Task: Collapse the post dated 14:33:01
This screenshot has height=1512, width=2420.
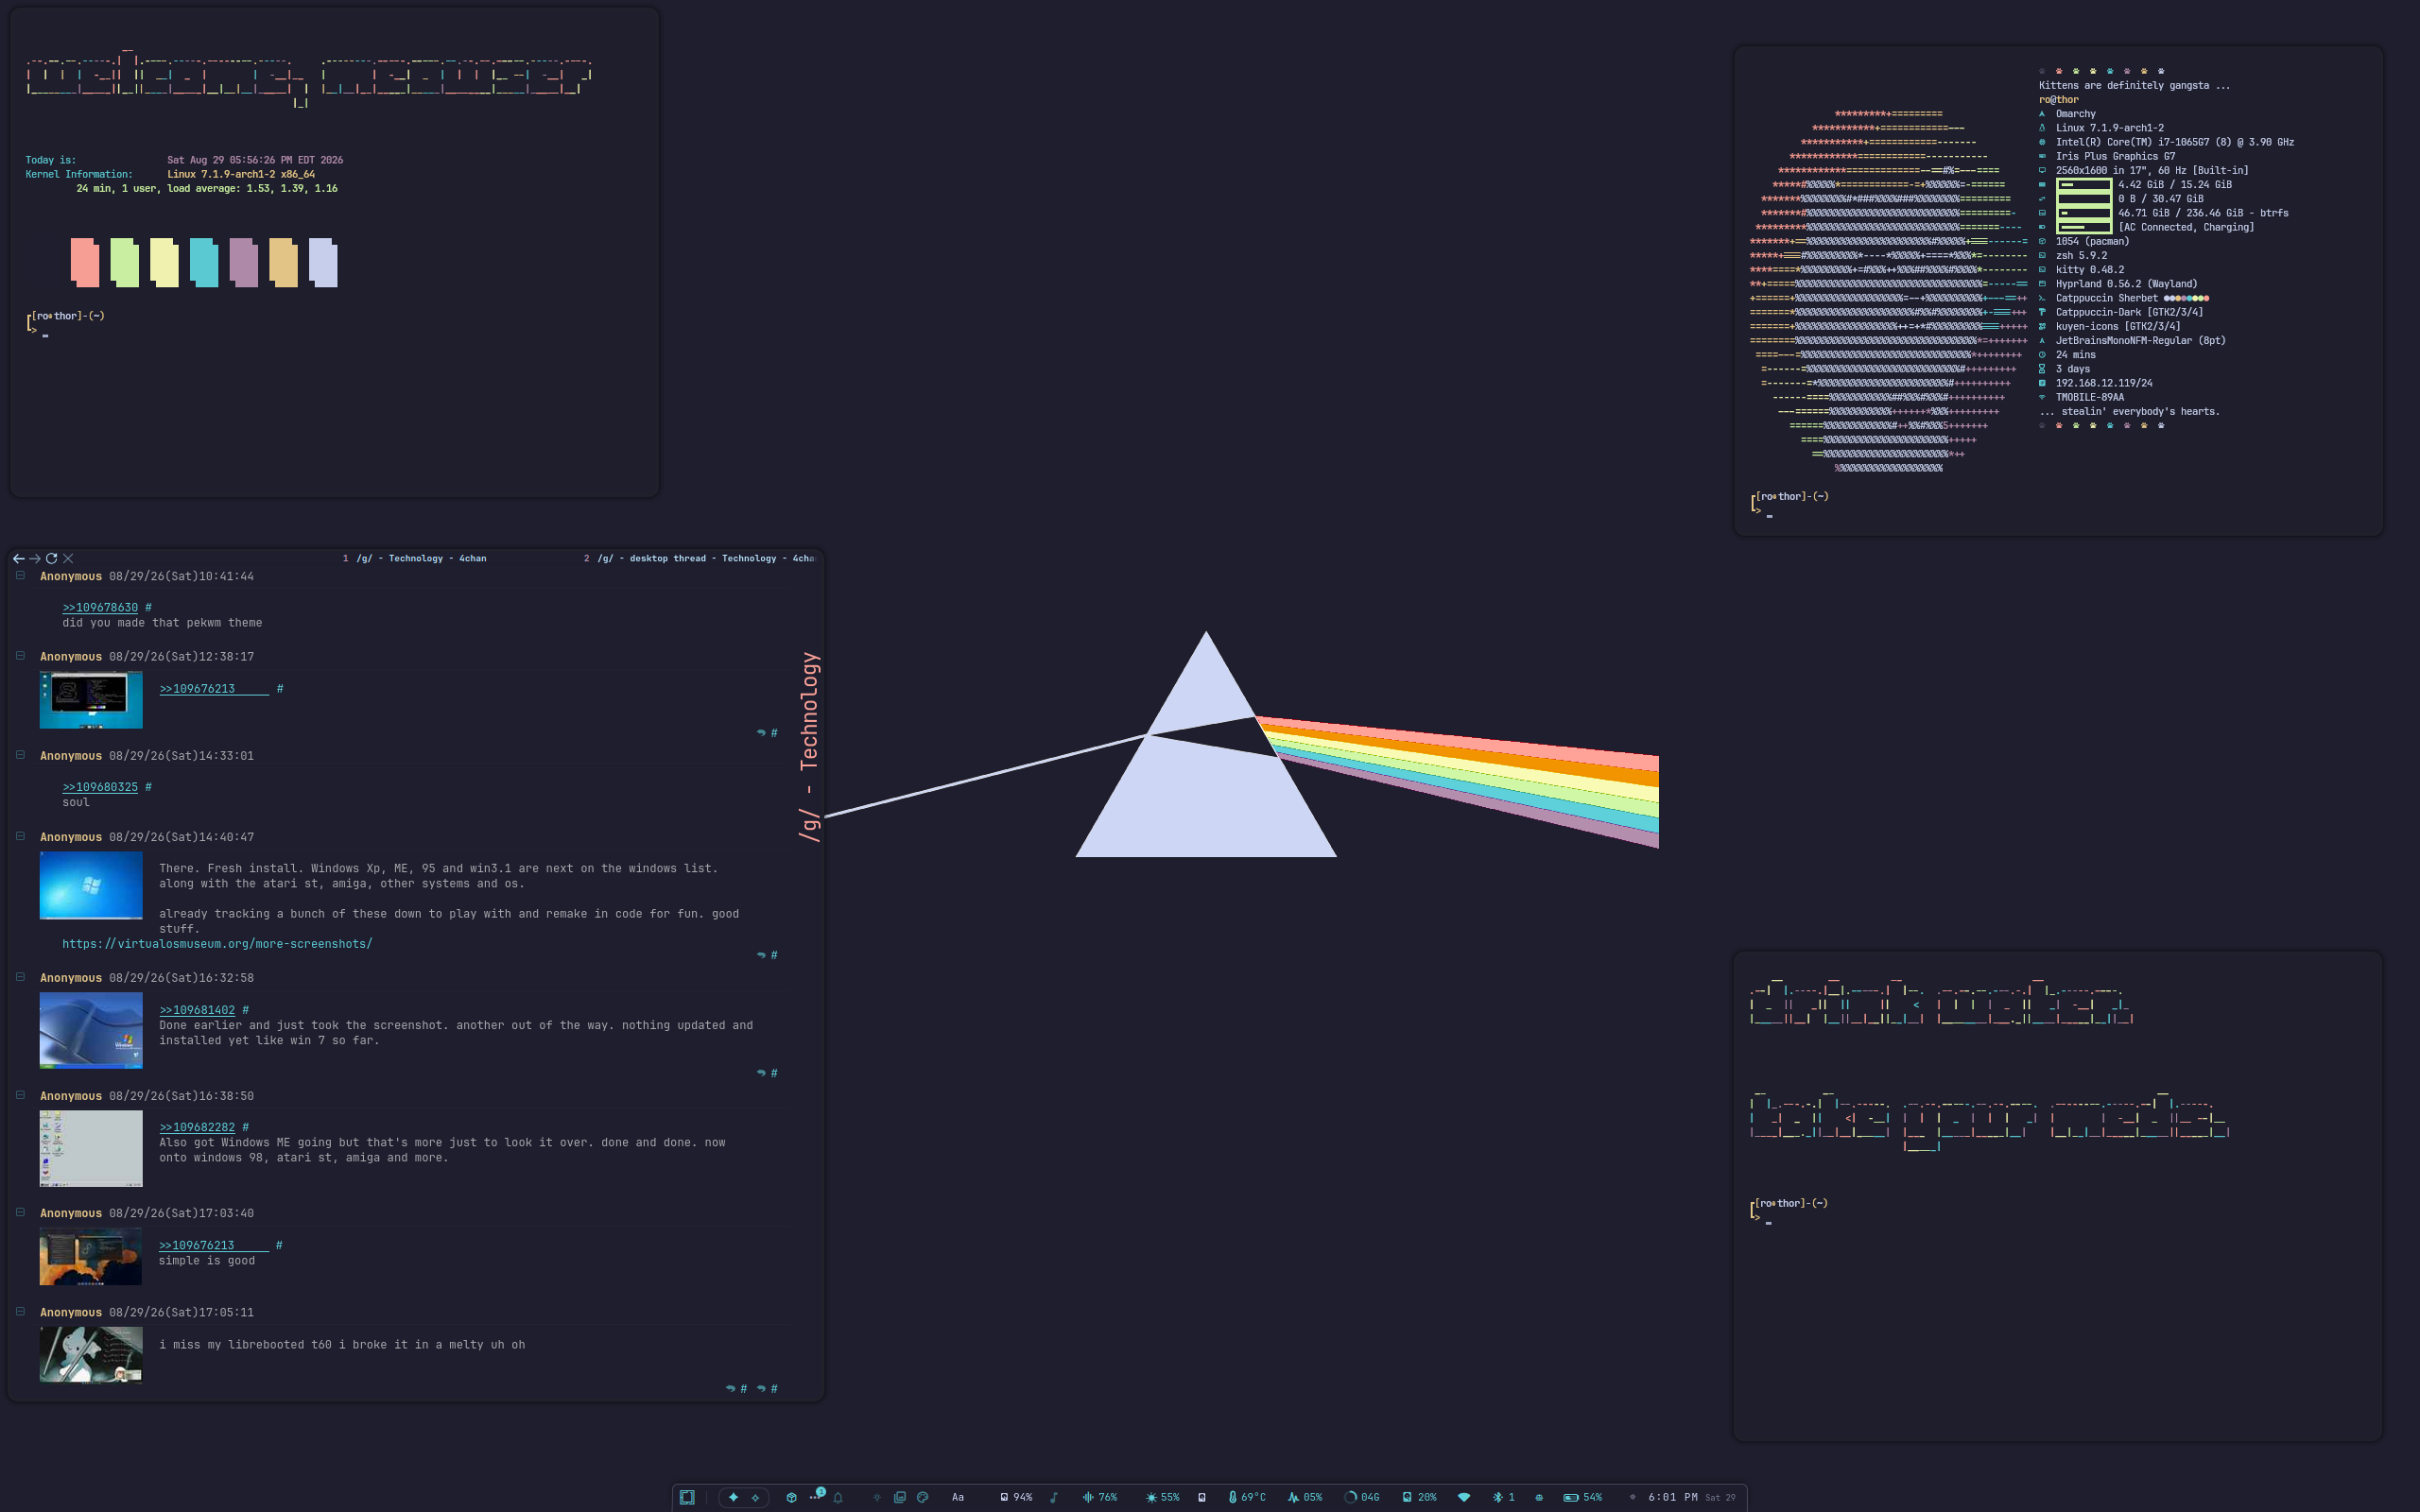Action: 20,754
